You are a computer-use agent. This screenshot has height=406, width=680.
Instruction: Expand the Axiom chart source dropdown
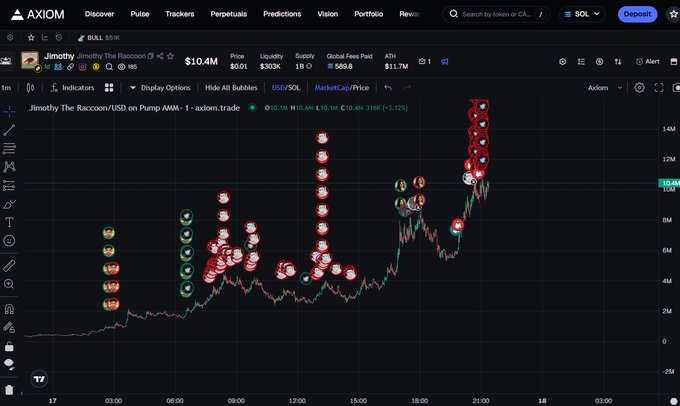tap(605, 88)
